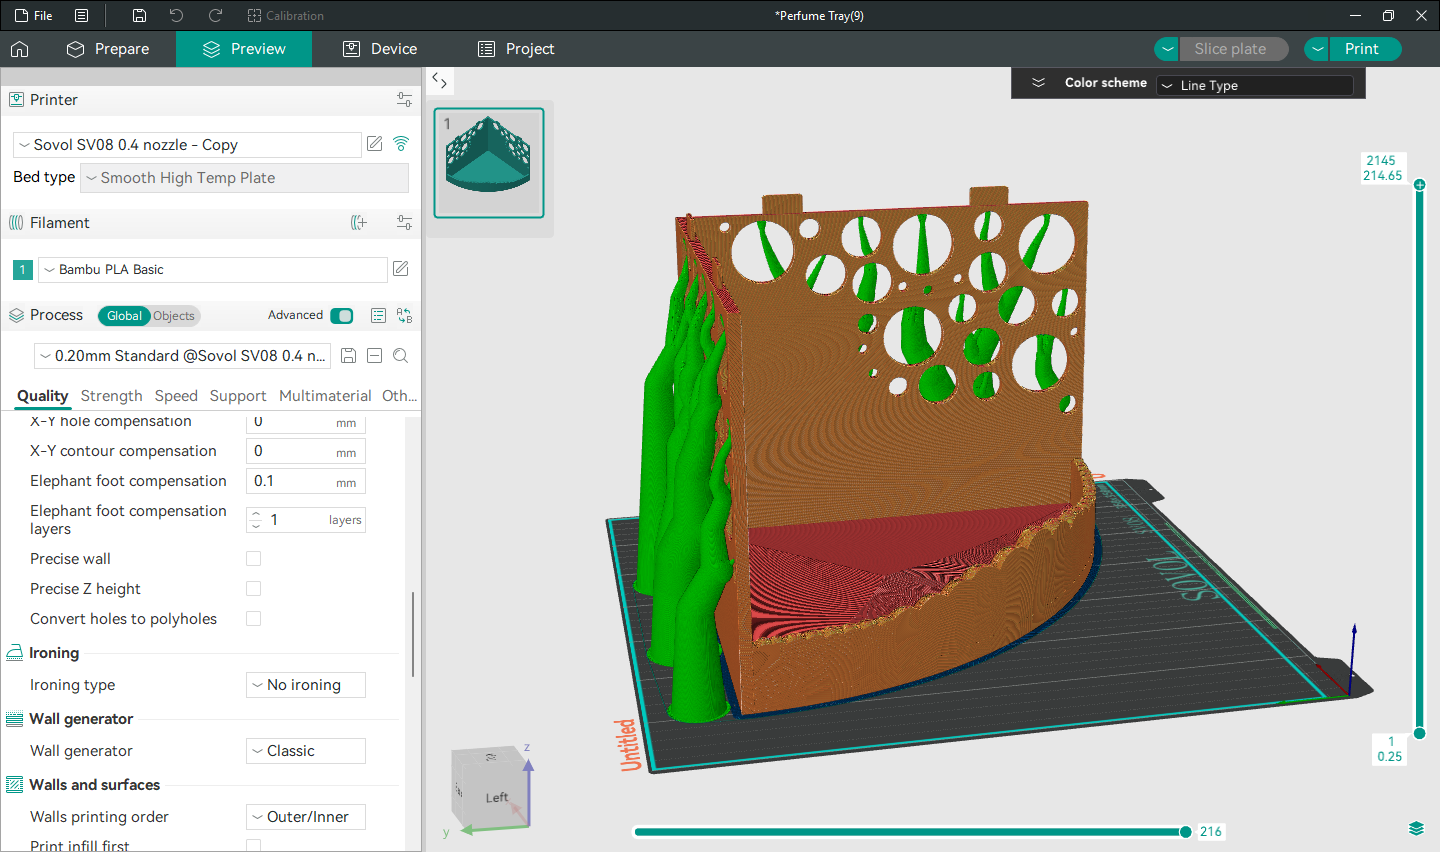This screenshot has height=852, width=1440.
Task: Click the Print button
Action: pos(1365,49)
